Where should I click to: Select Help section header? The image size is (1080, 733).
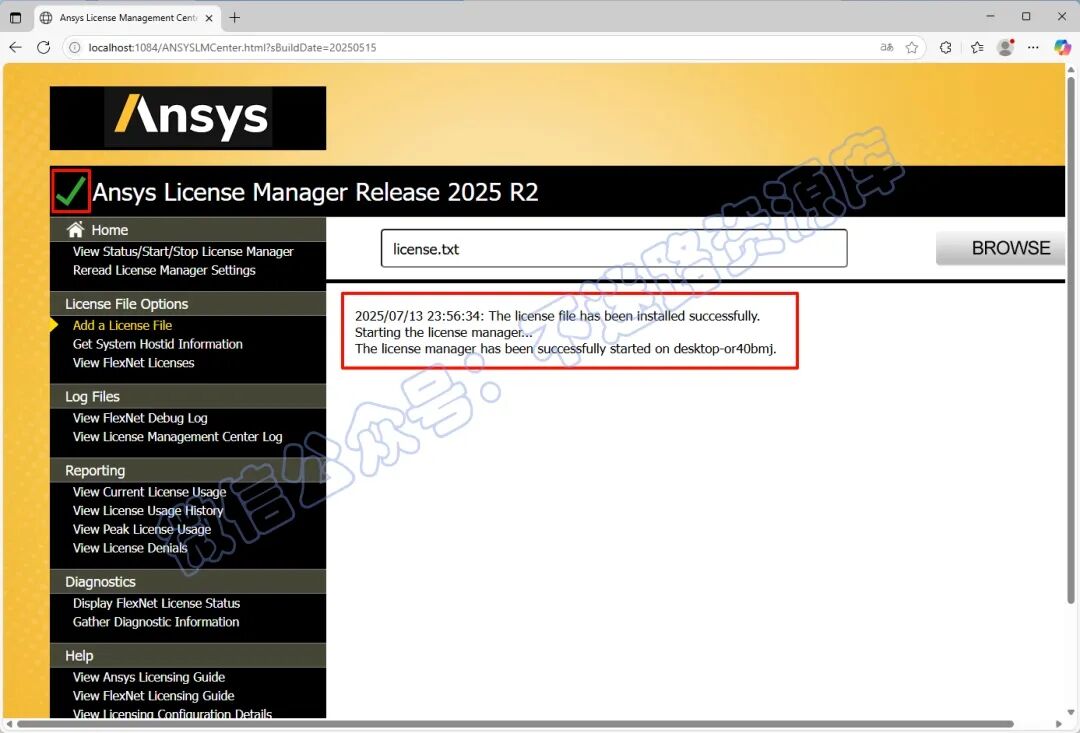[79, 656]
